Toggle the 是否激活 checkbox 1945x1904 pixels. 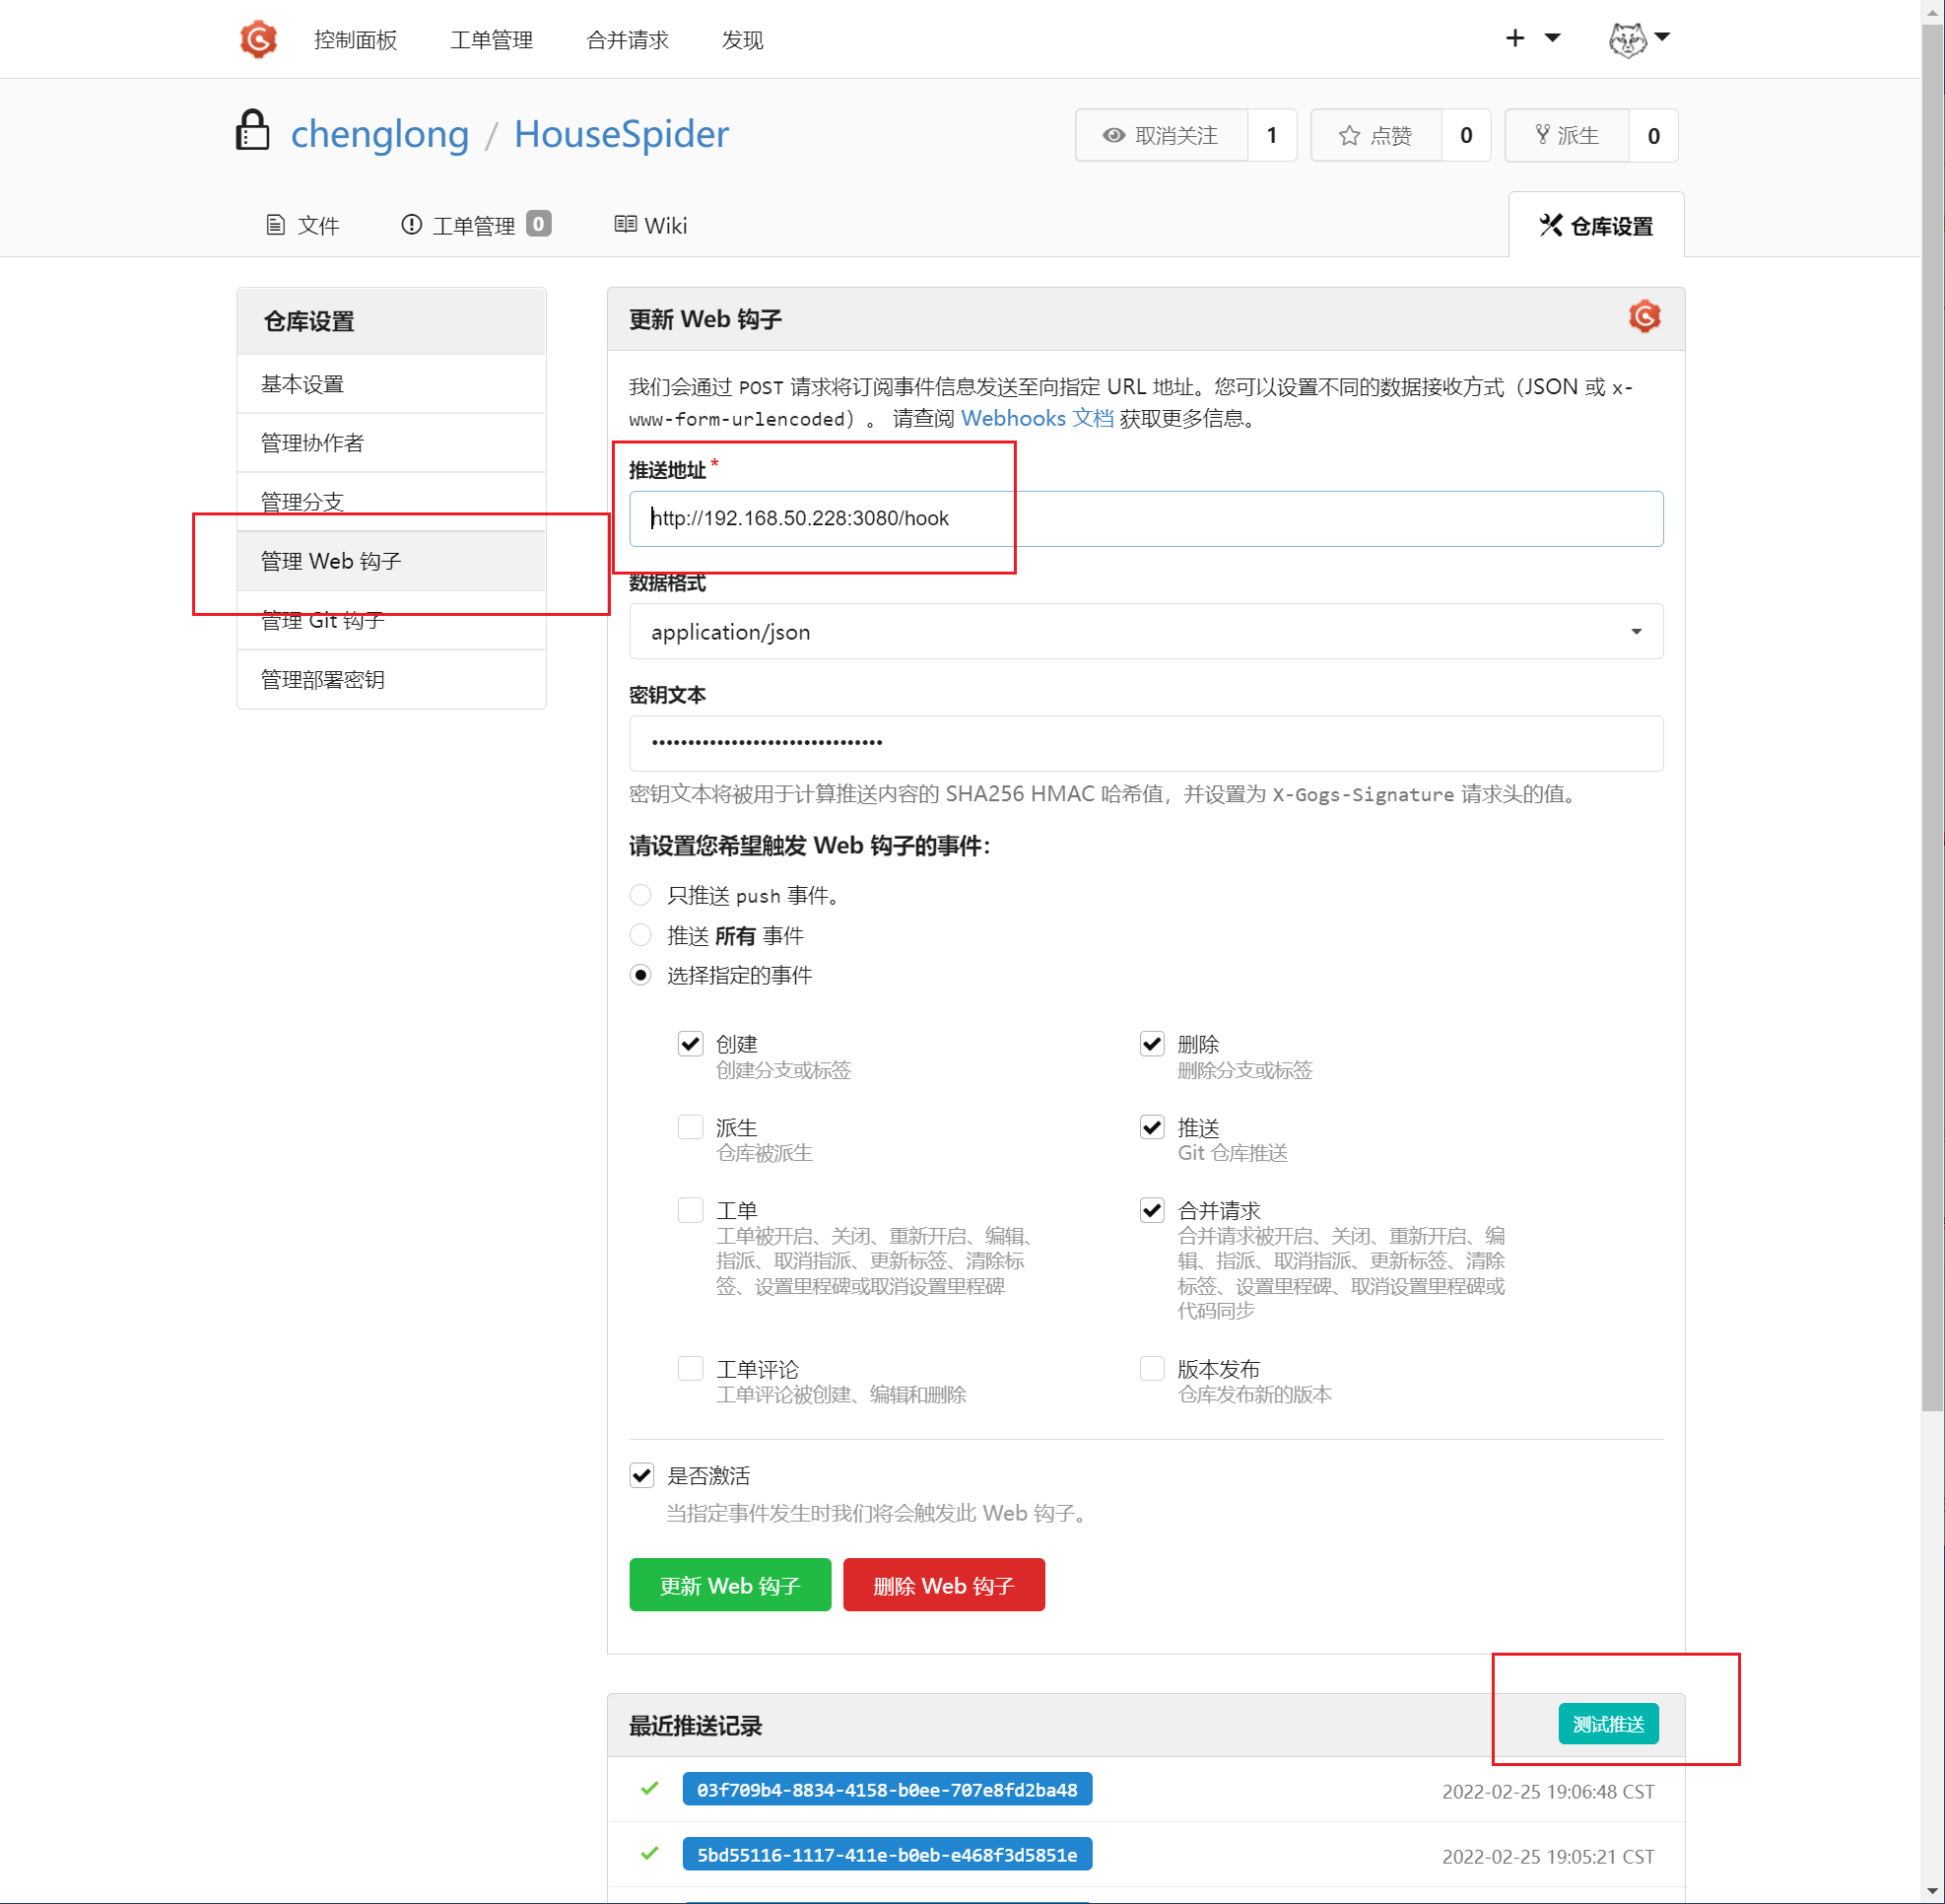642,1475
